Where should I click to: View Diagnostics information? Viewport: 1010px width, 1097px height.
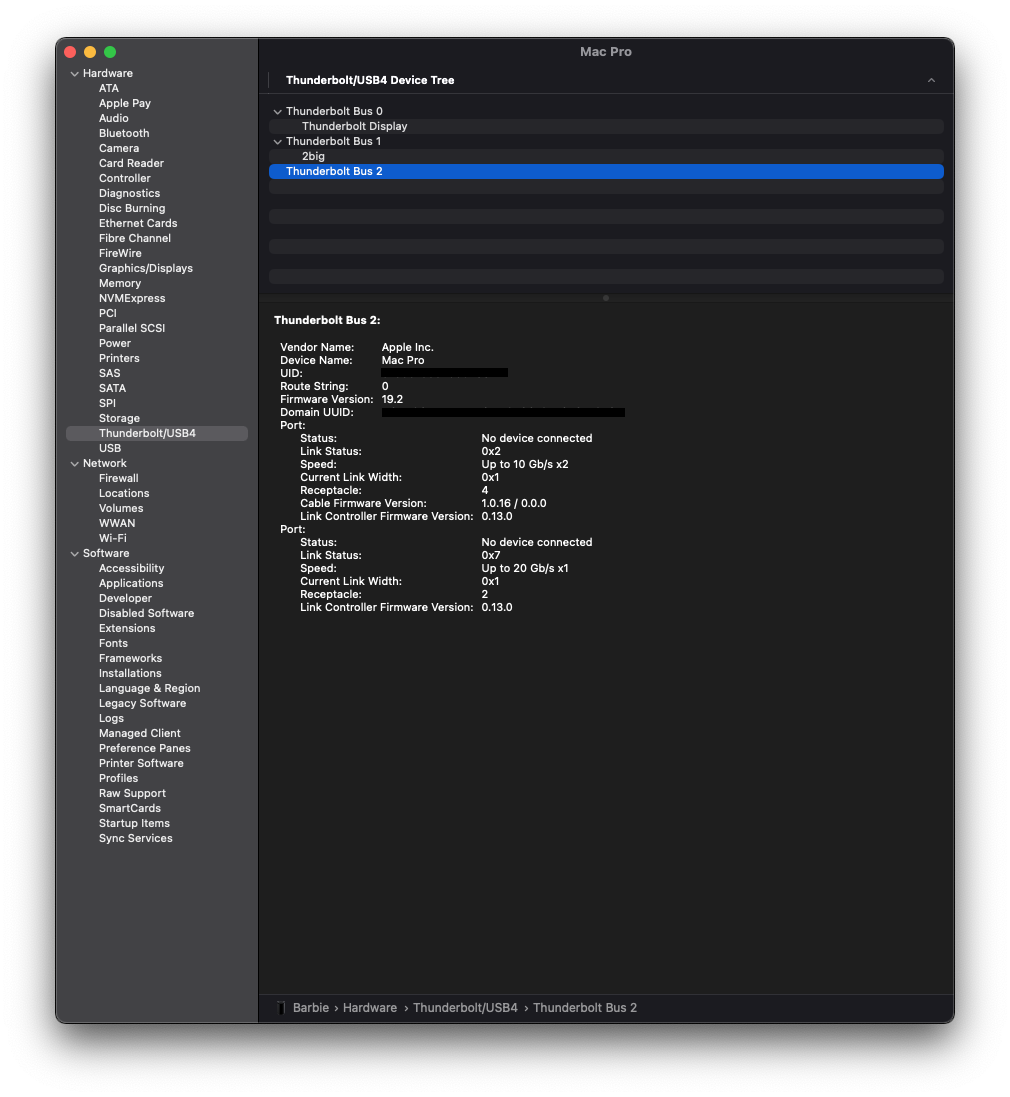point(129,193)
